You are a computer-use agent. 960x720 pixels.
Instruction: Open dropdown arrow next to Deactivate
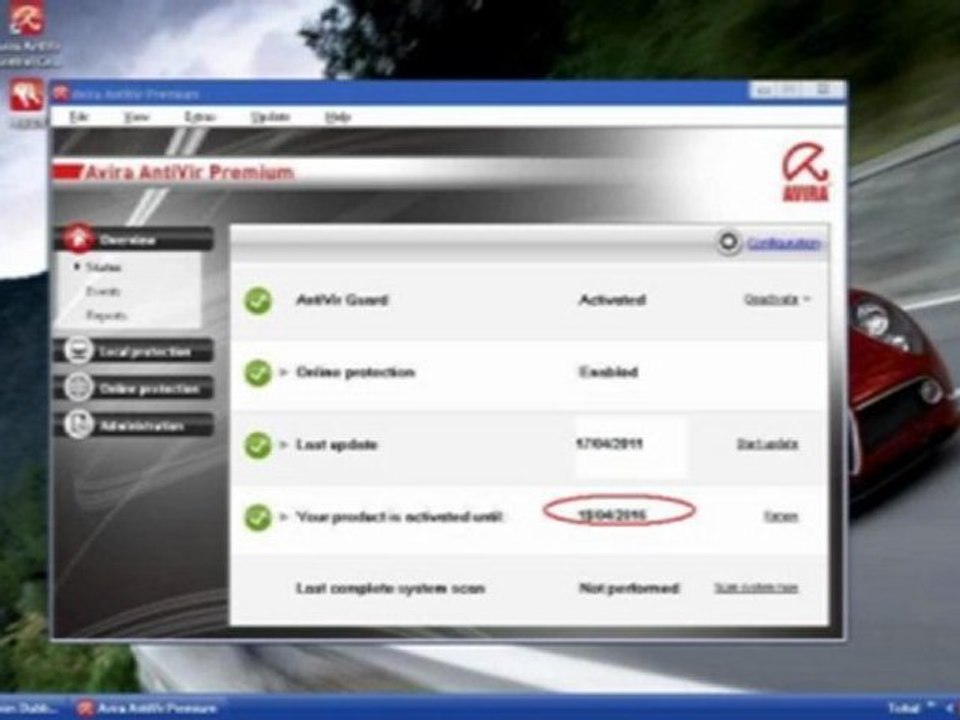click(x=806, y=299)
